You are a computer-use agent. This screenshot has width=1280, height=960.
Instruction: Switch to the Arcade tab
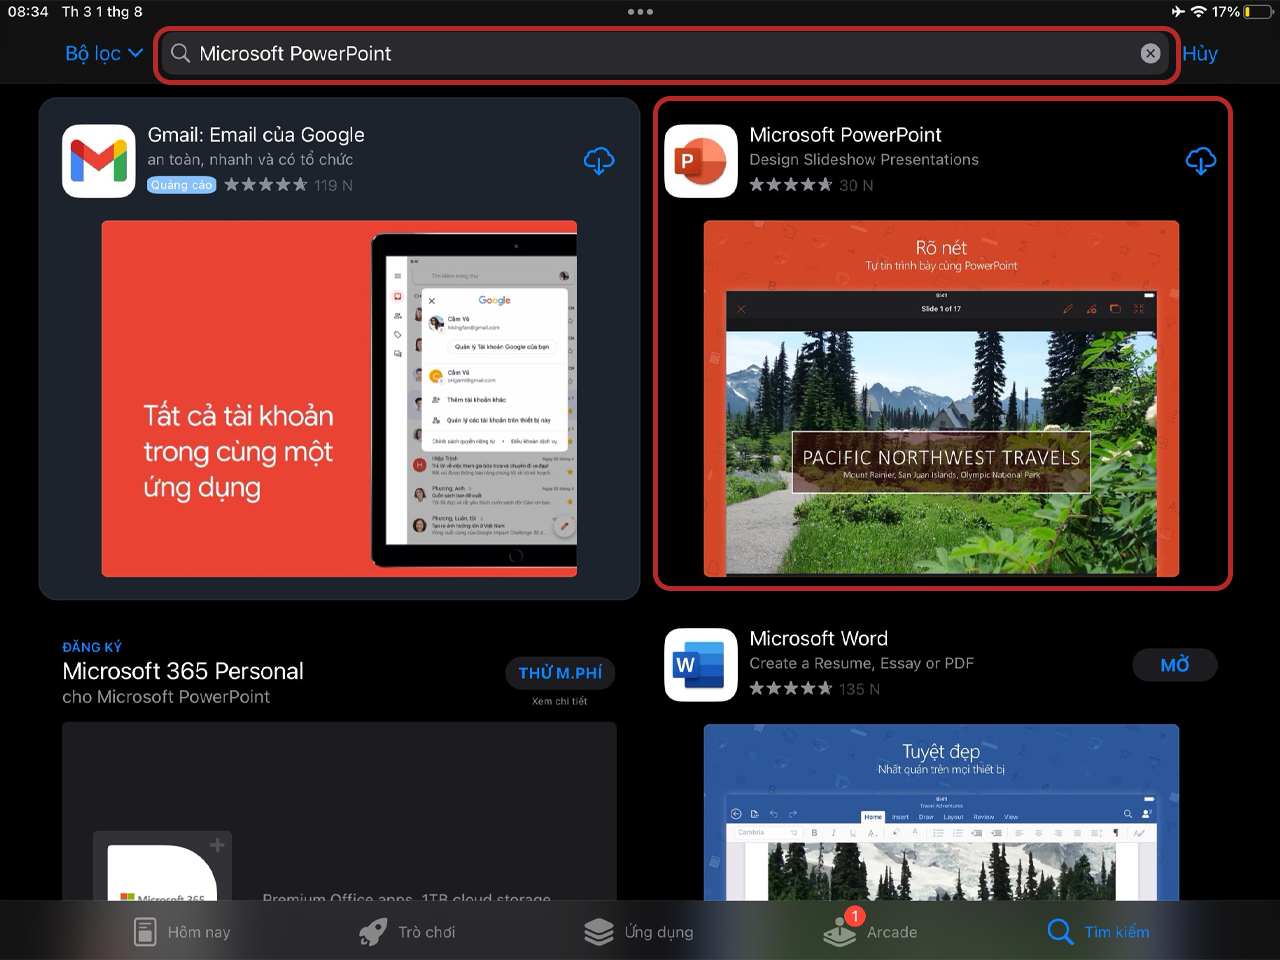pyautogui.click(x=869, y=930)
